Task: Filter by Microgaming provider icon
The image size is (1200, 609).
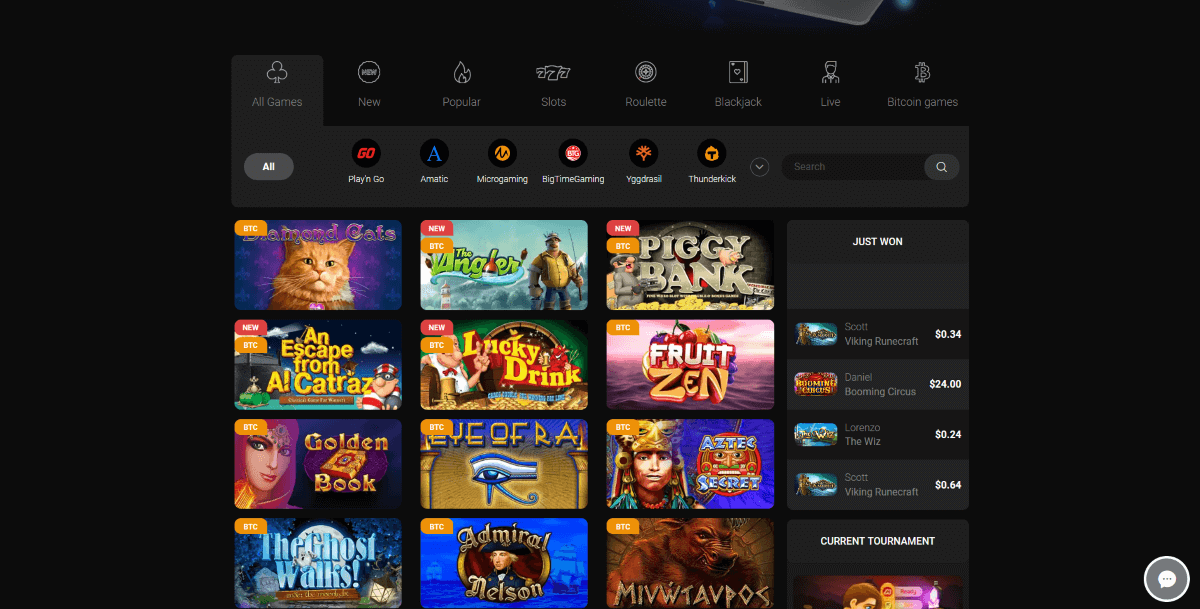Action: pyautogui.click(x=502, y=153)
